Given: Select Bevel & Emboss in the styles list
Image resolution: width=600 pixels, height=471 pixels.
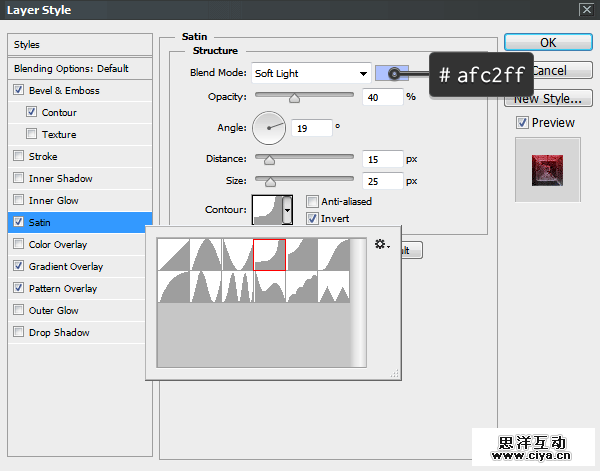Looking at the screenshot, I should (x=64, y=91).
